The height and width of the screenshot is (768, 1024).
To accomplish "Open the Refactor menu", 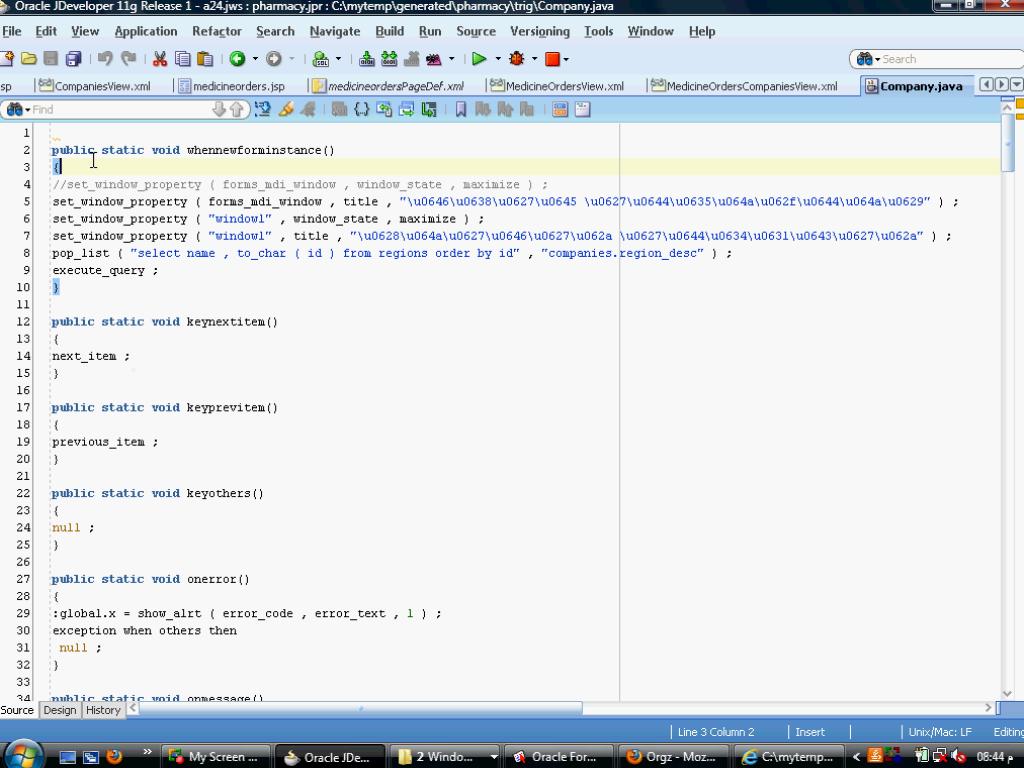I will click(x=217, y=31).
